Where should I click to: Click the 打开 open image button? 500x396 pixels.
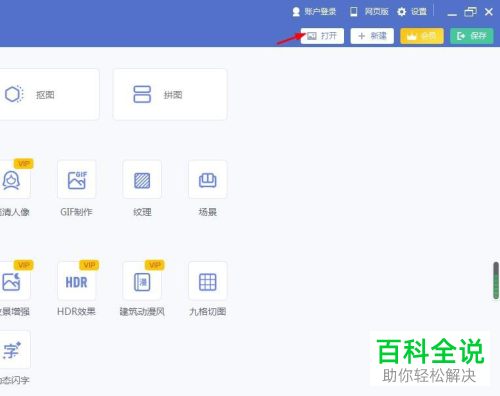click(322, 36)
